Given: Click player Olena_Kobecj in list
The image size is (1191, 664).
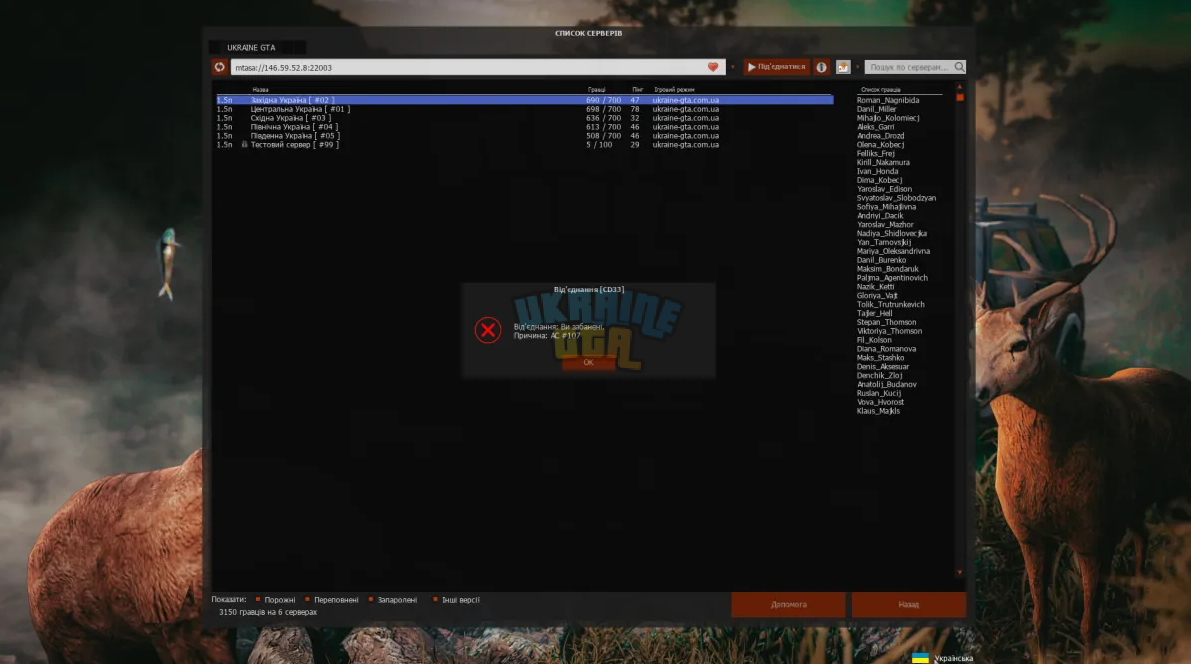Looking at the screenshot, I should click(x=880, y=144).
